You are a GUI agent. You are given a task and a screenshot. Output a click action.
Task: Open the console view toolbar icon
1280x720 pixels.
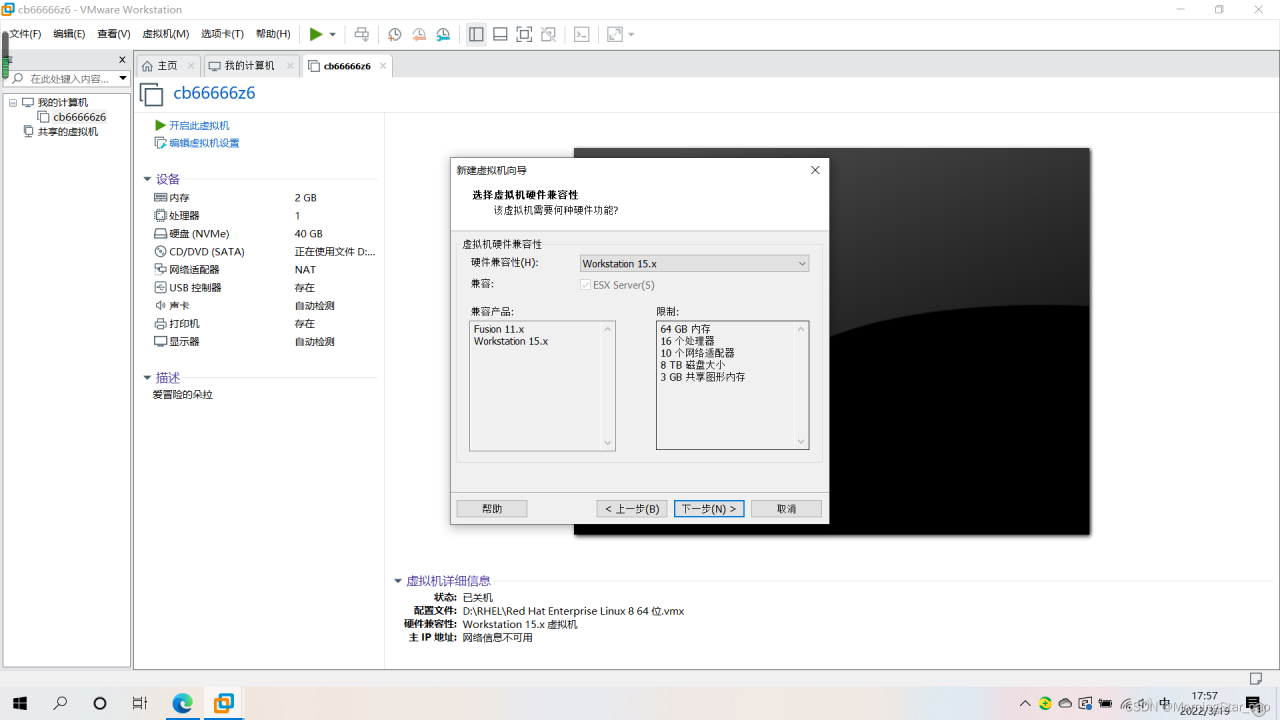pos(581,35)
